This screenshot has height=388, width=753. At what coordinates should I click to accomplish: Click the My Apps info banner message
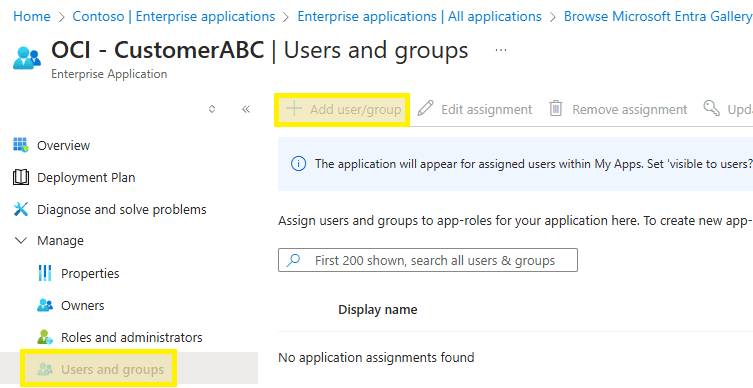tap(534, 164)
